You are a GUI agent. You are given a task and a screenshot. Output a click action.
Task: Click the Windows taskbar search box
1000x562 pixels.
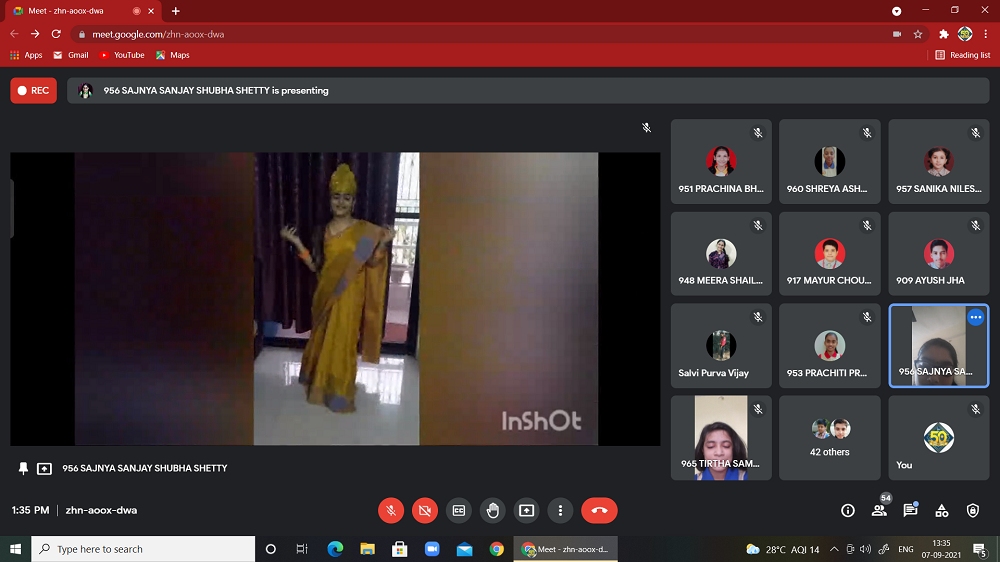(x=145, y=549)
